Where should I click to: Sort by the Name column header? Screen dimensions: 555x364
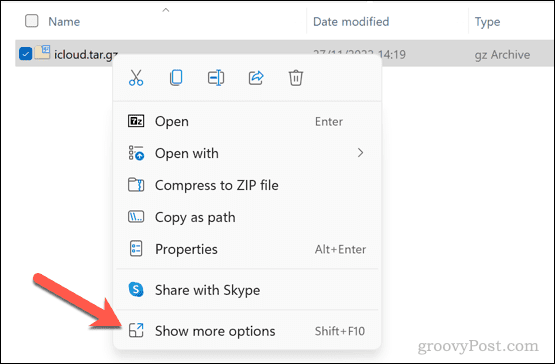point(64,22)
